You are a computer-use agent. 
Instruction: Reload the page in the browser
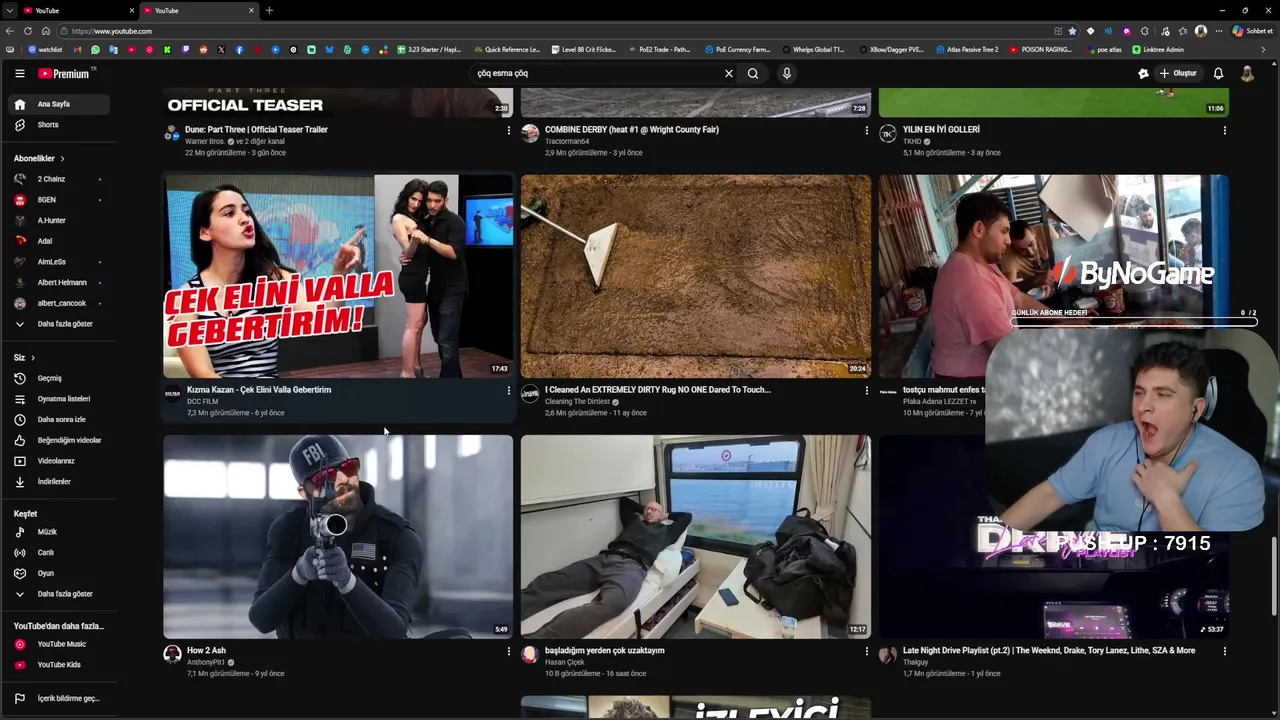tap(28, 31)
